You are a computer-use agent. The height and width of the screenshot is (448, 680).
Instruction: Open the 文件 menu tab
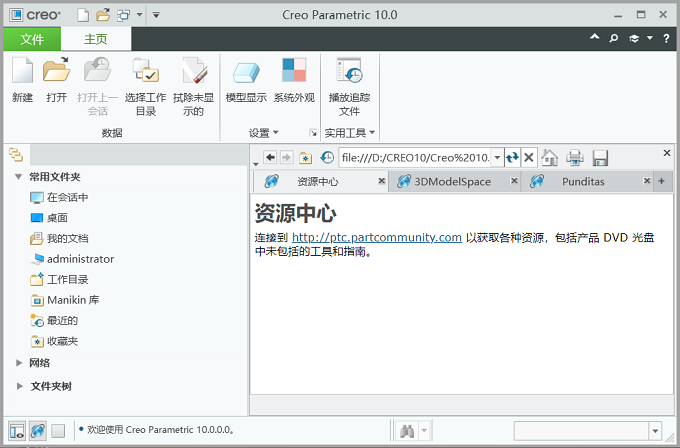point(31,39)
